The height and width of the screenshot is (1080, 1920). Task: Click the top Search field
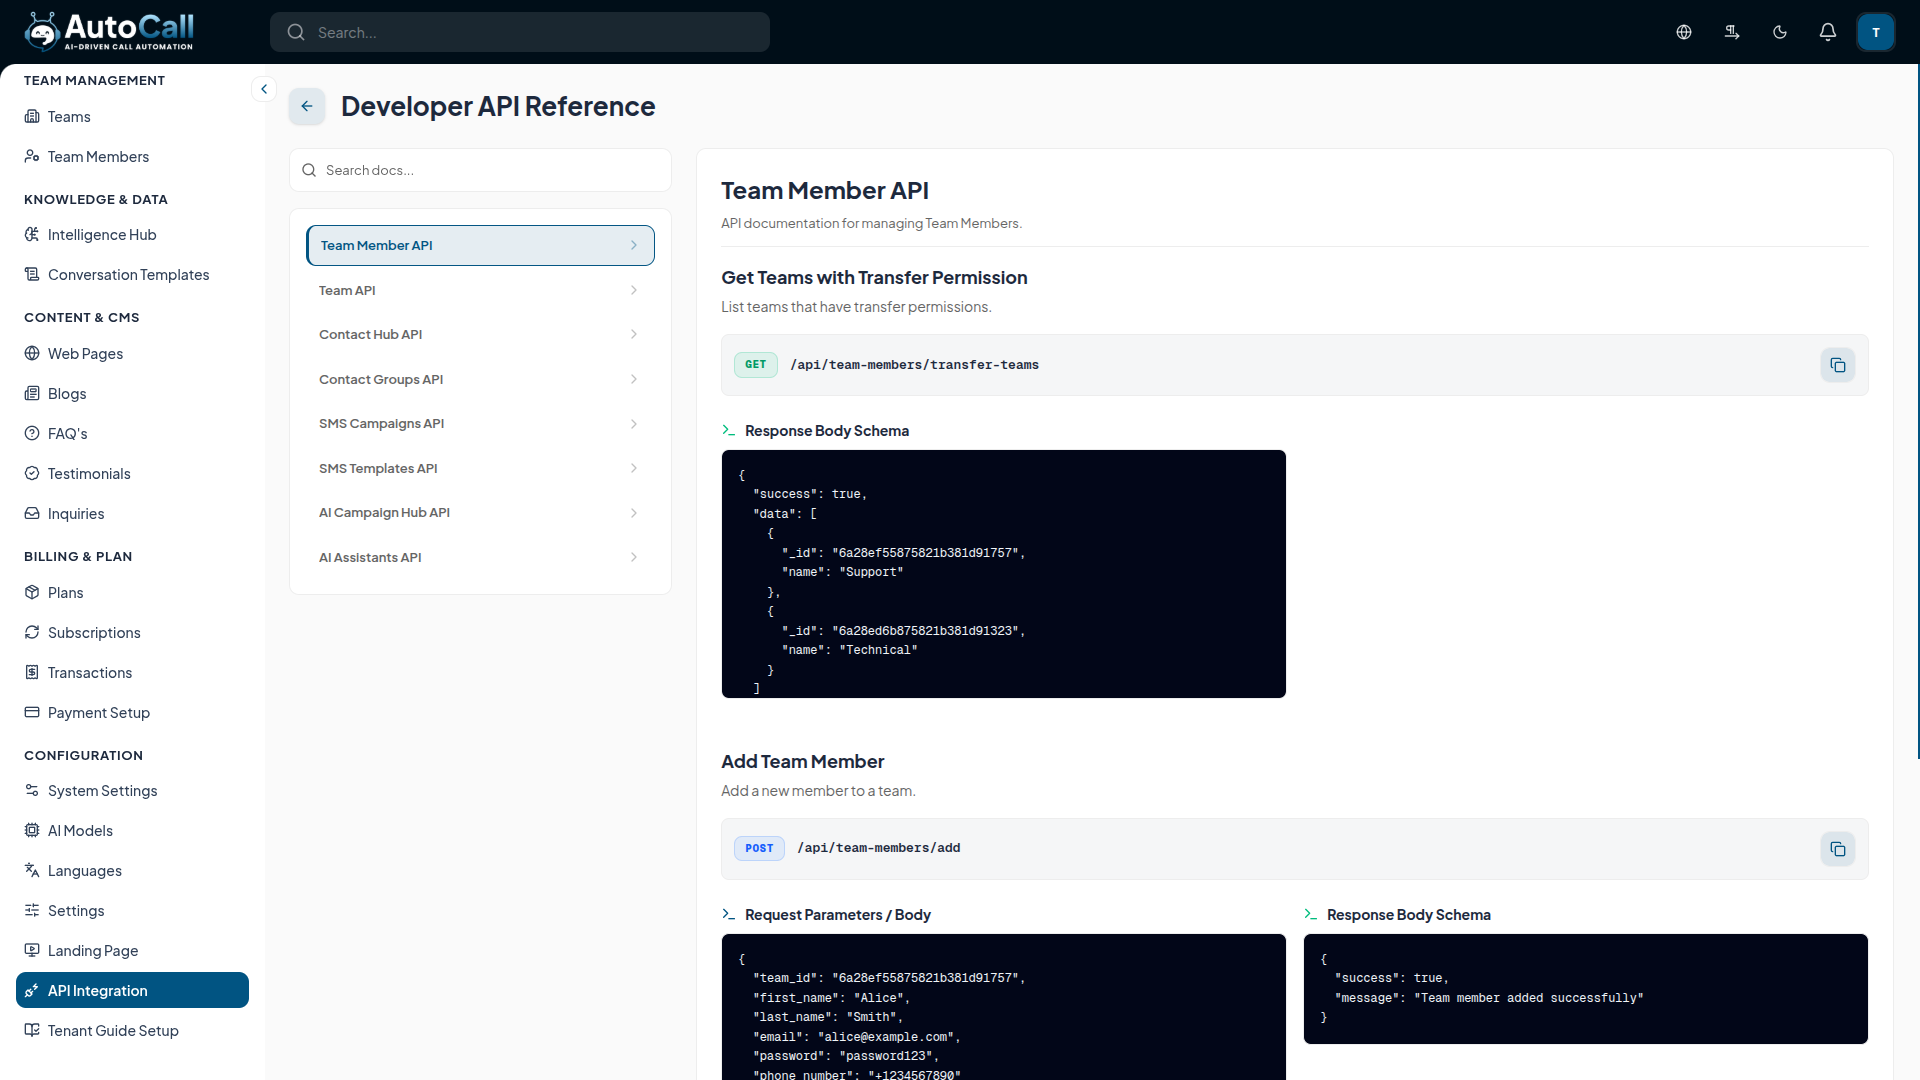[x=520, y=32]
